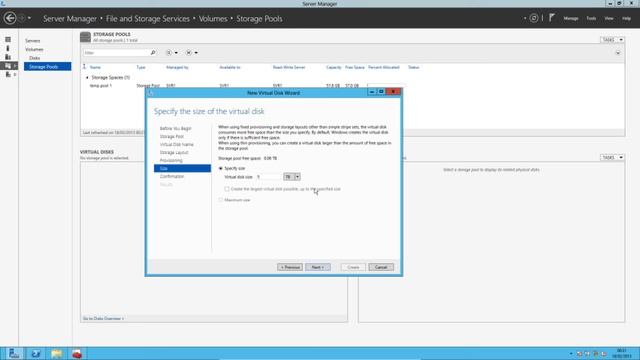Open the View menu
Viewport: 640px width, 360px height.
pos(609,18)
